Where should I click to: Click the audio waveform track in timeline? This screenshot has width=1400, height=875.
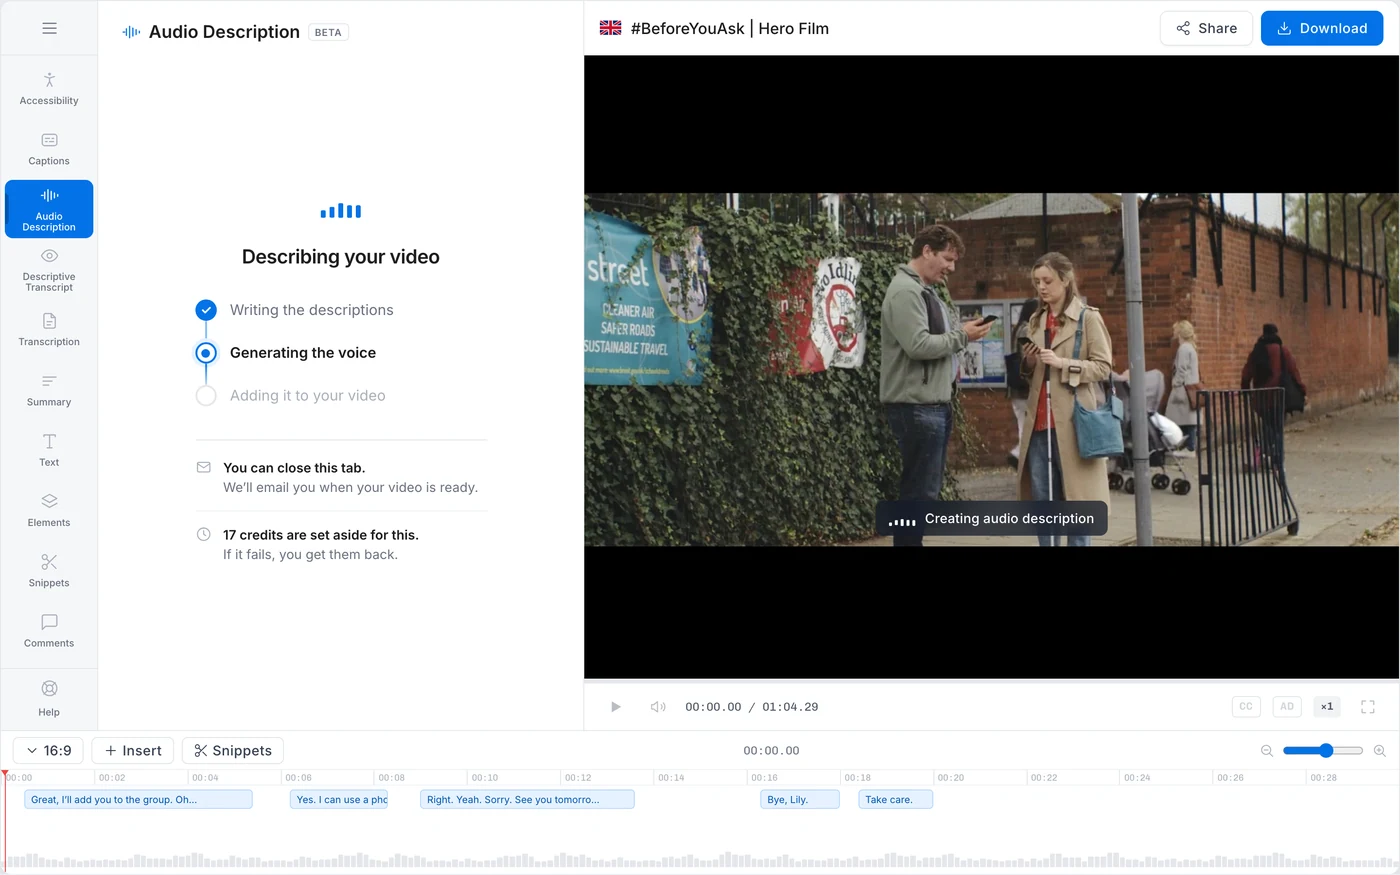(700, 859)
